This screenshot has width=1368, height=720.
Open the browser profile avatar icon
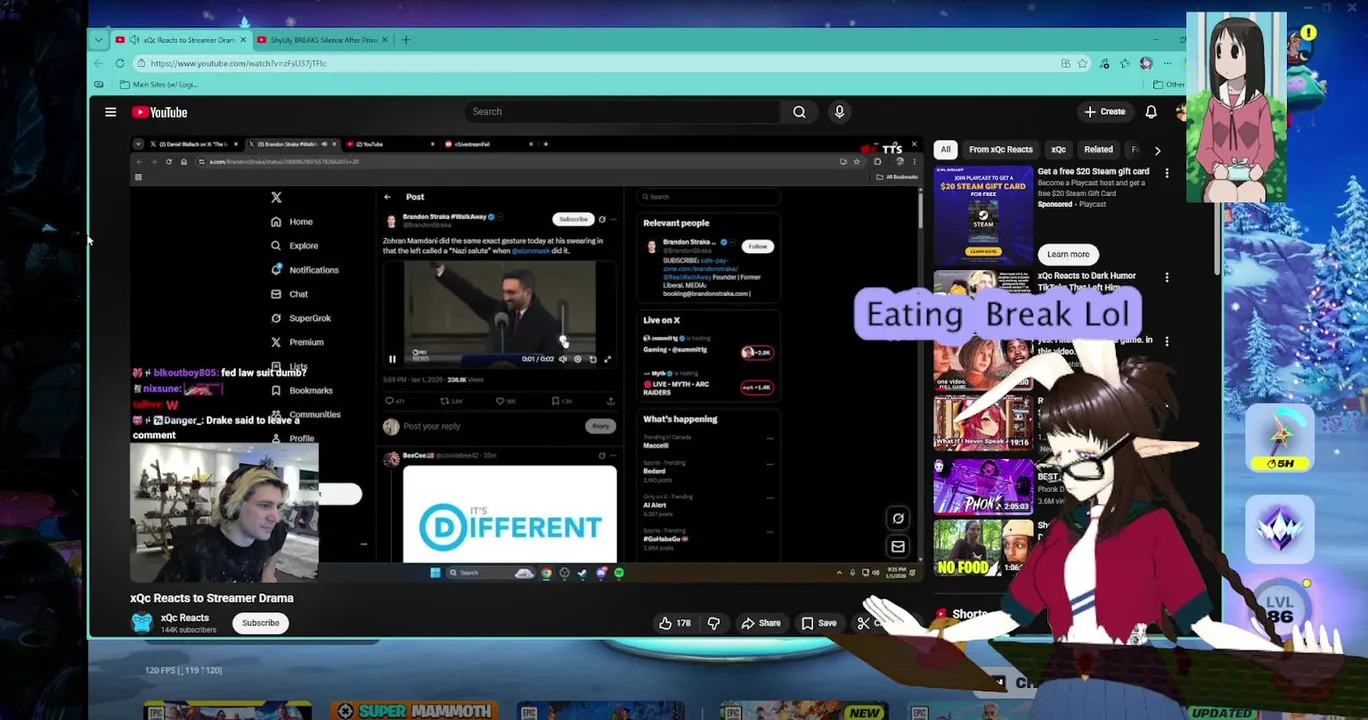point(1146,63)
